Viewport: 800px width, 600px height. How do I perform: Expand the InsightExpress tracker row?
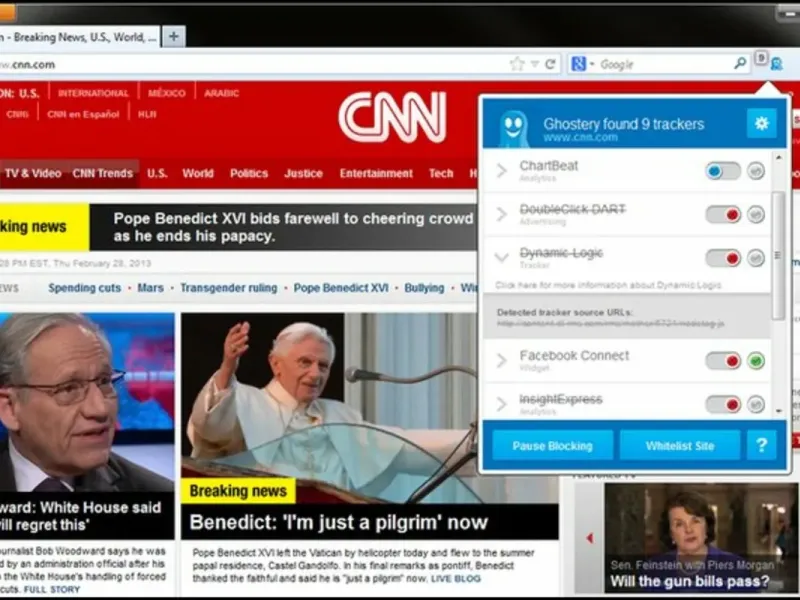pyautogui.click(x=502, y=405)
